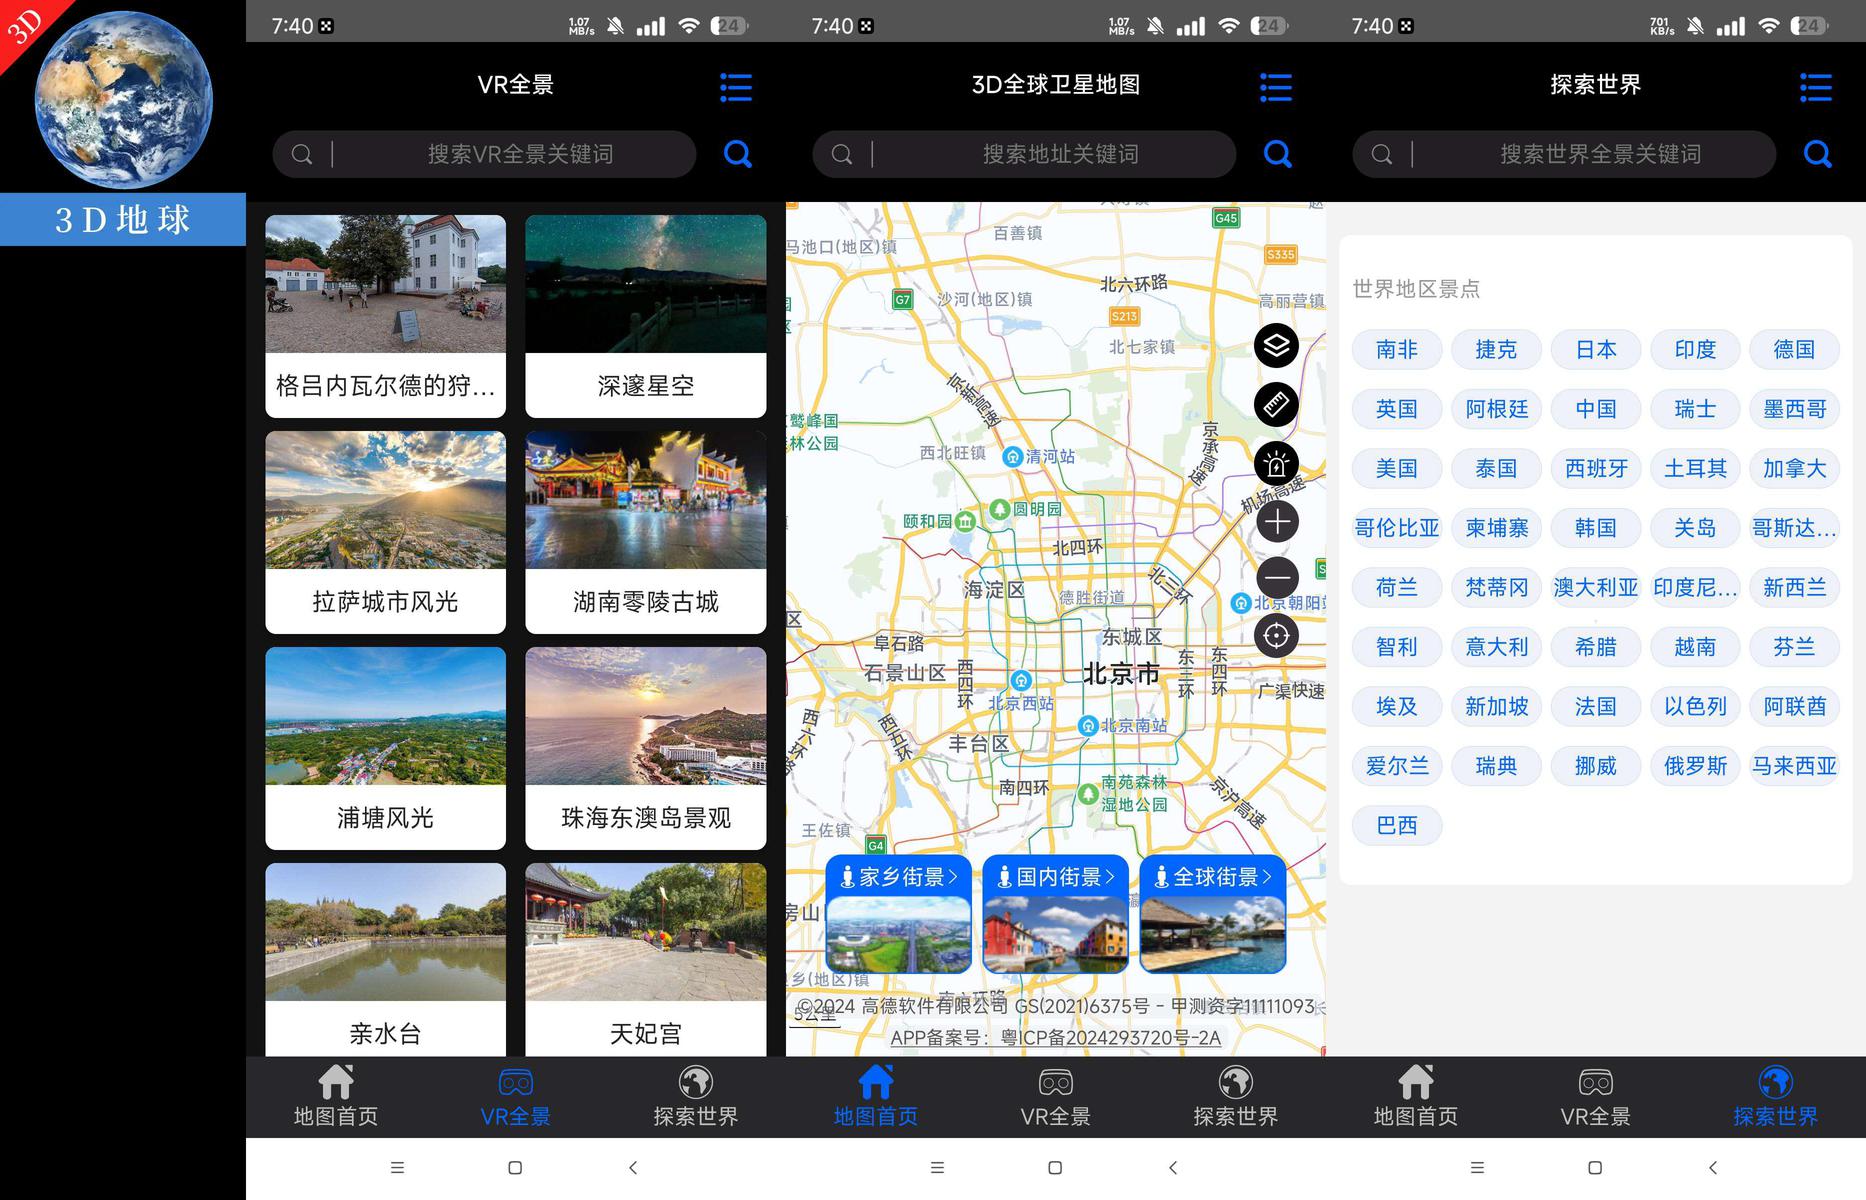Switch to 探索世界 tab in VR全景 screen
Image resolution: width=1866 pixels, height=1200 pixels.
click(x=696, y=1097)
